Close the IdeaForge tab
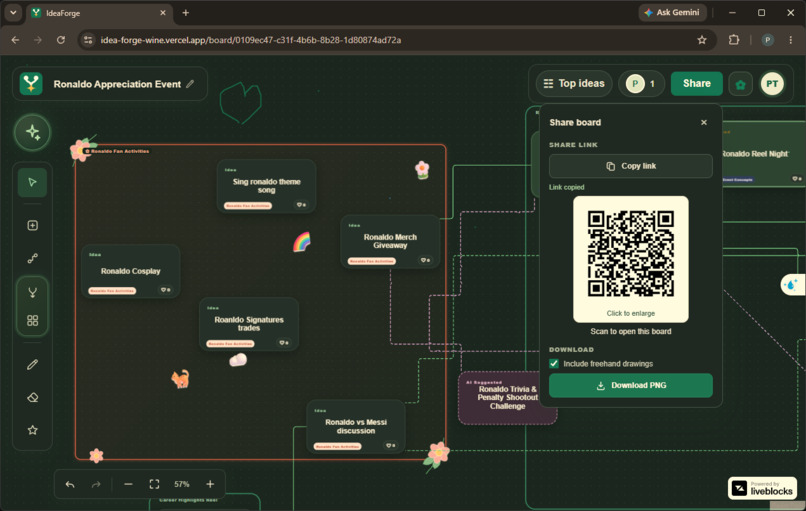Screen dimensions: 806x511 [x=163, y=13]
